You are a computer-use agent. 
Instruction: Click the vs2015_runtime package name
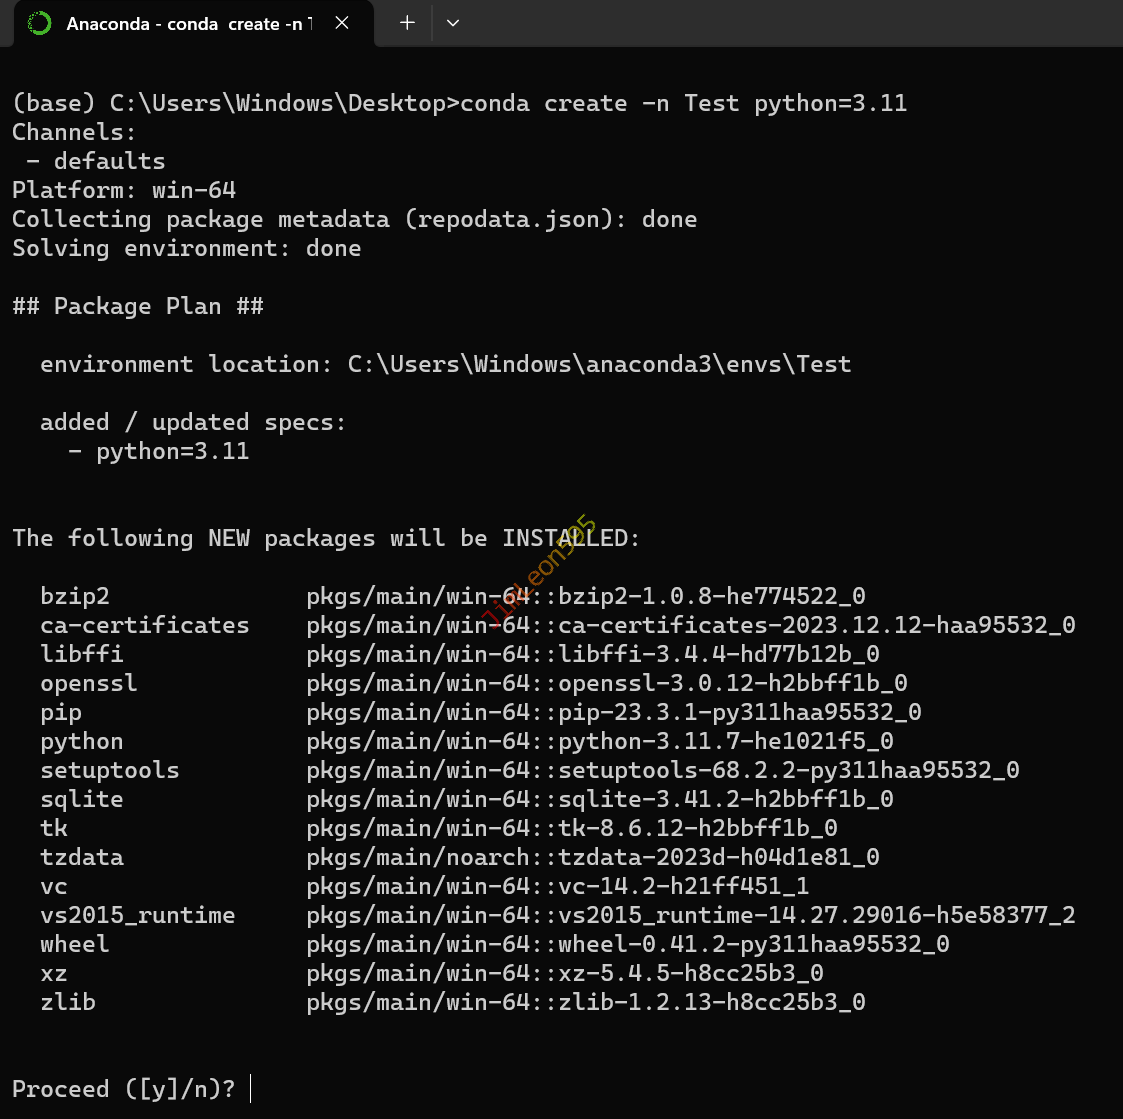point(138,915)
